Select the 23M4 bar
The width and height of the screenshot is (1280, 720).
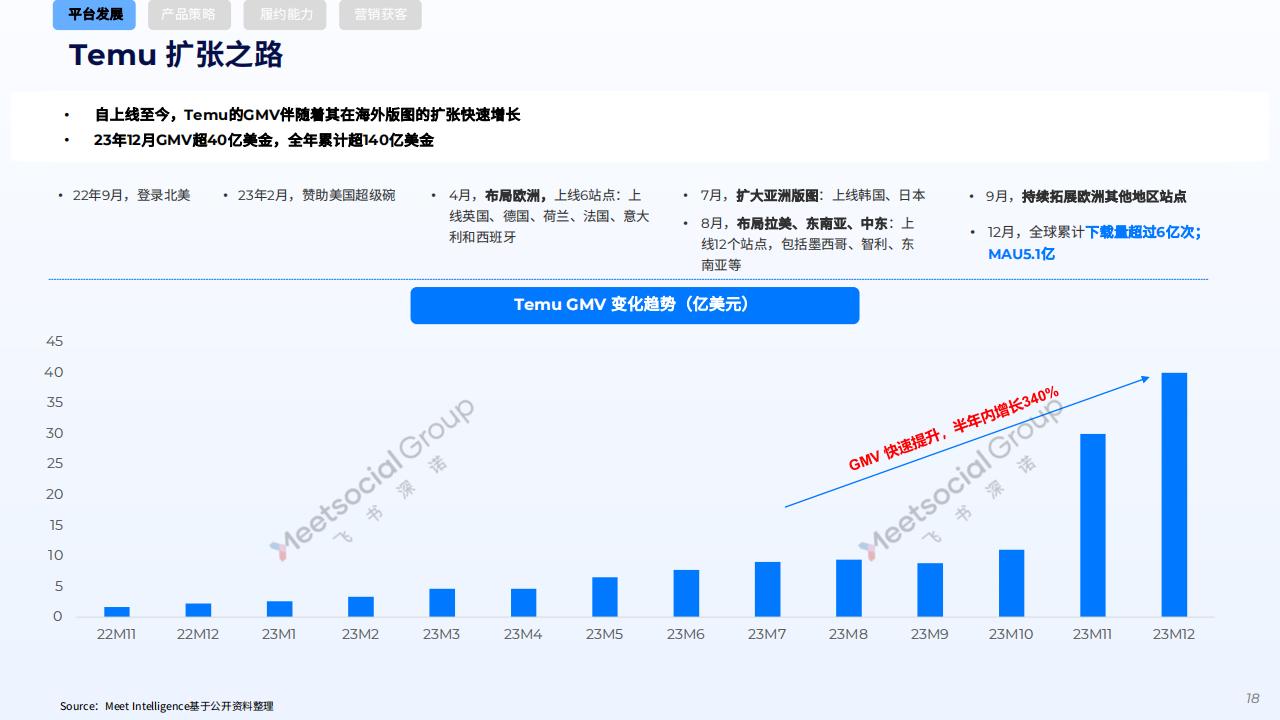click(x=523, y=602)
